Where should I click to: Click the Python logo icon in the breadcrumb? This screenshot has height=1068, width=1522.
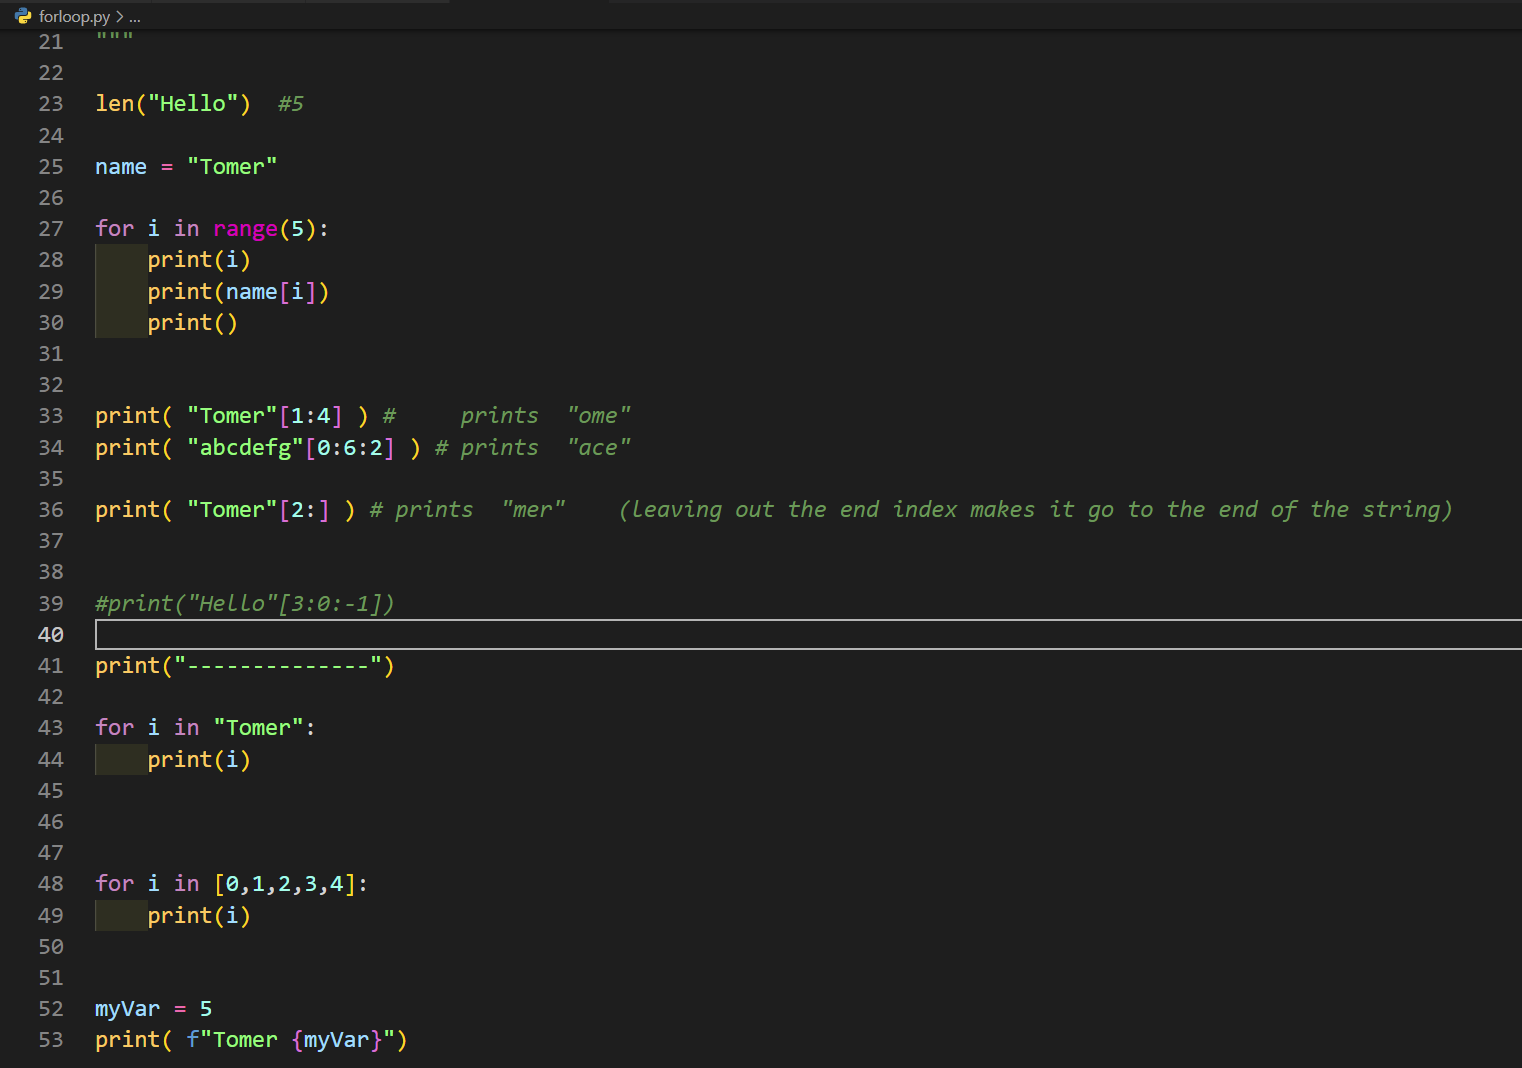[x=22, y=16]
